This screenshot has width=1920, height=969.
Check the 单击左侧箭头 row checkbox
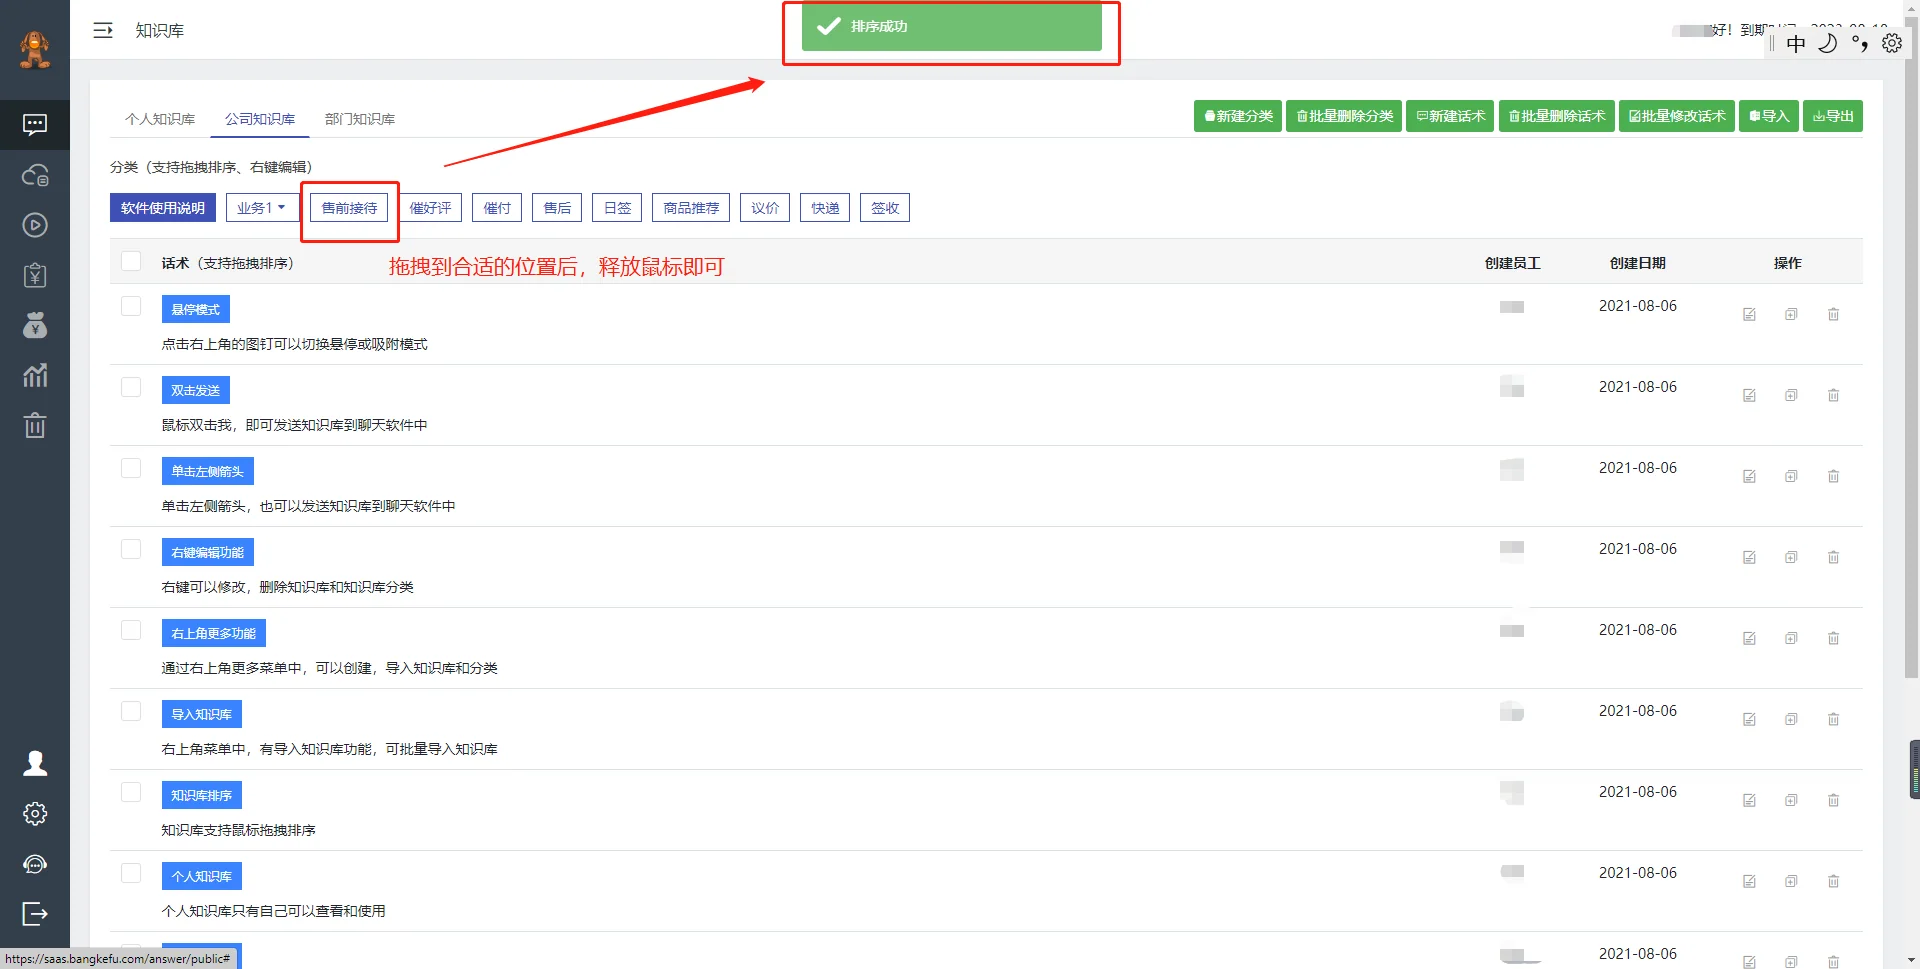[x=131, y=468]
